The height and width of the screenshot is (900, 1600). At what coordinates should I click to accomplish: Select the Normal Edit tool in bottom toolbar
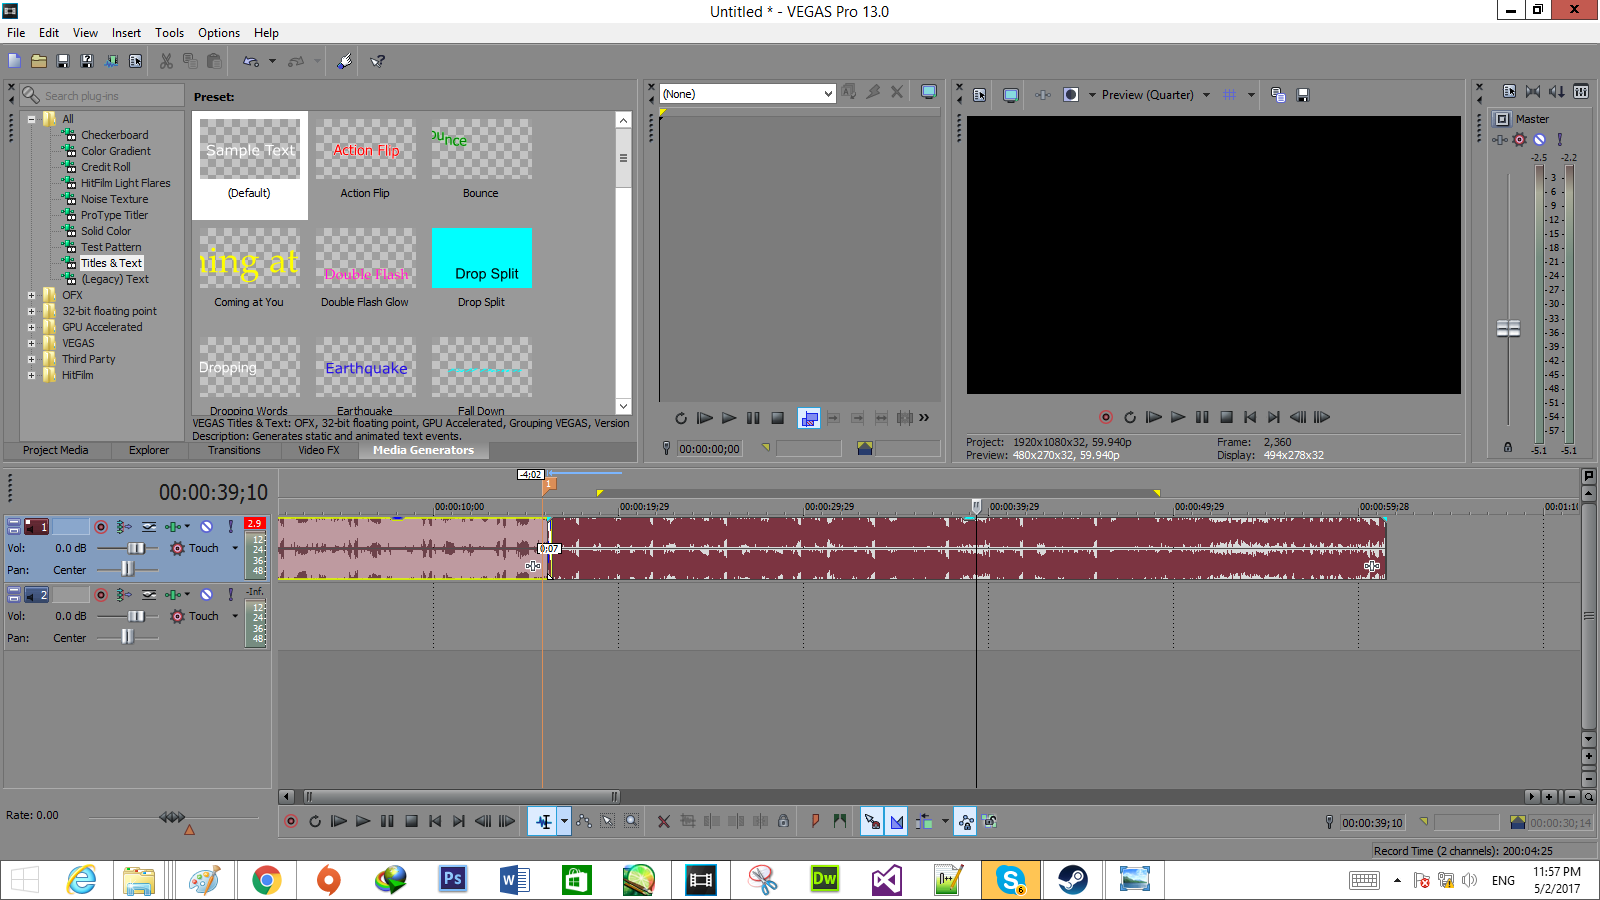tap(543, 821)
